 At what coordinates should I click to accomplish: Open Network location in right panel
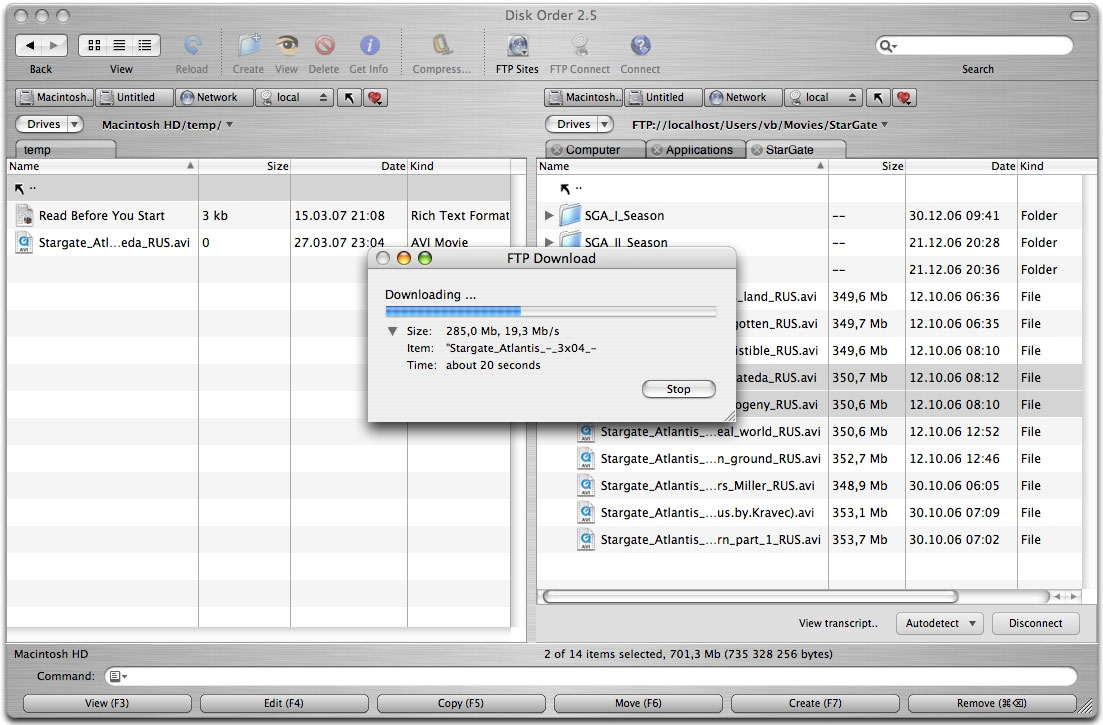(744, 98)
